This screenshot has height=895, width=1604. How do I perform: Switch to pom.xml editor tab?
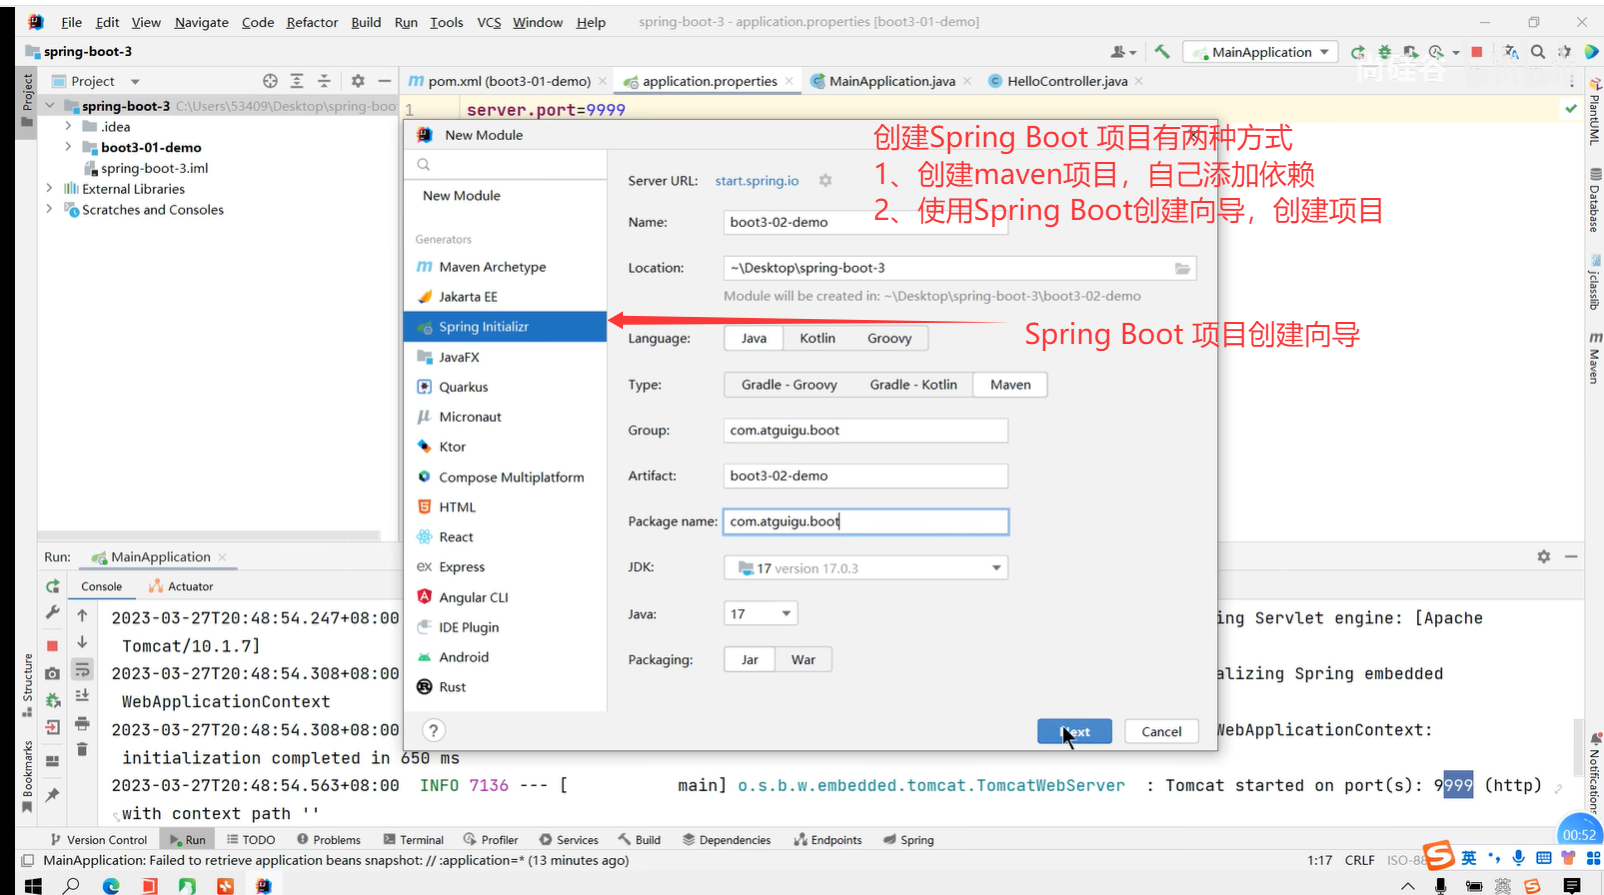tap(508, 81)
